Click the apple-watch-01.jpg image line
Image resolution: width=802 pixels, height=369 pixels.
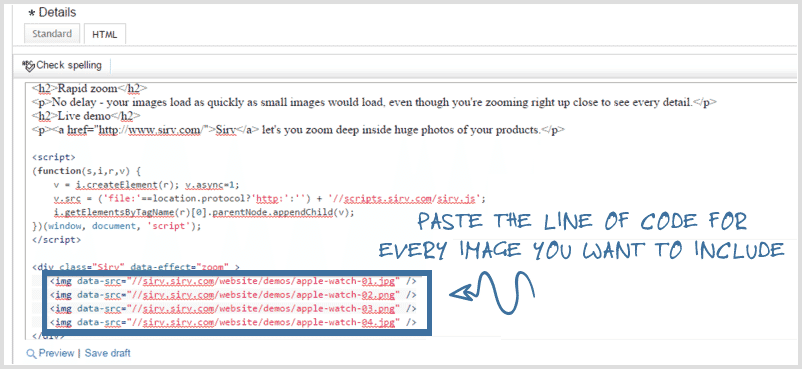tap(233, 281)
